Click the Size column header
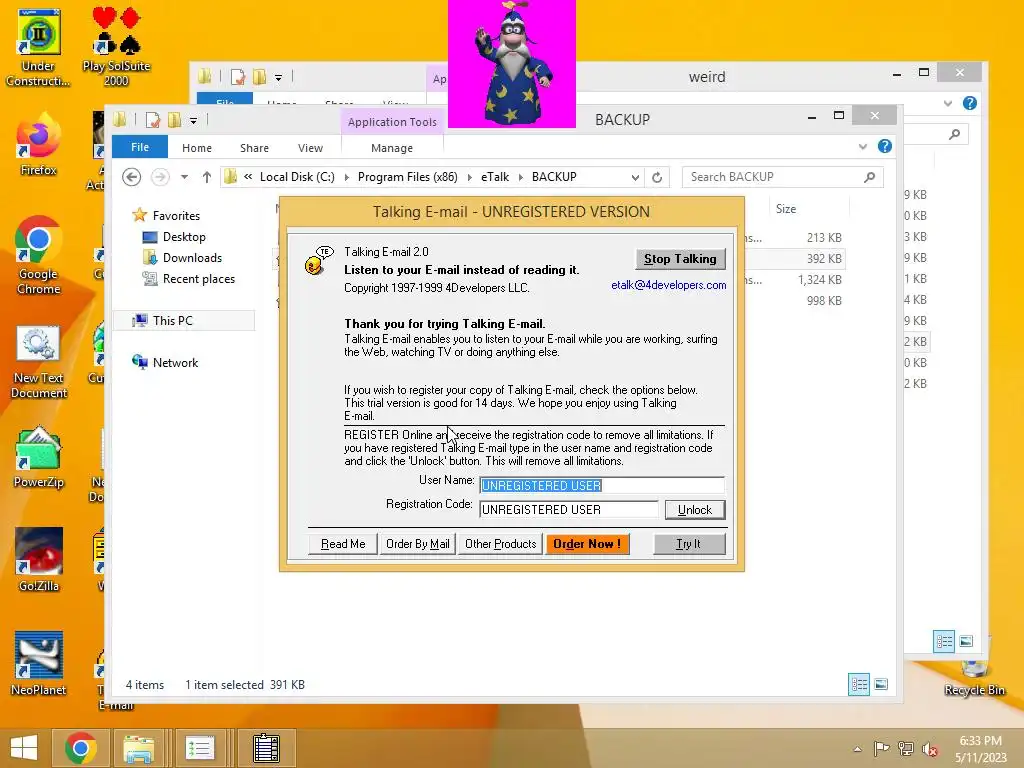The image size is (1024, 768). point(786,209)
